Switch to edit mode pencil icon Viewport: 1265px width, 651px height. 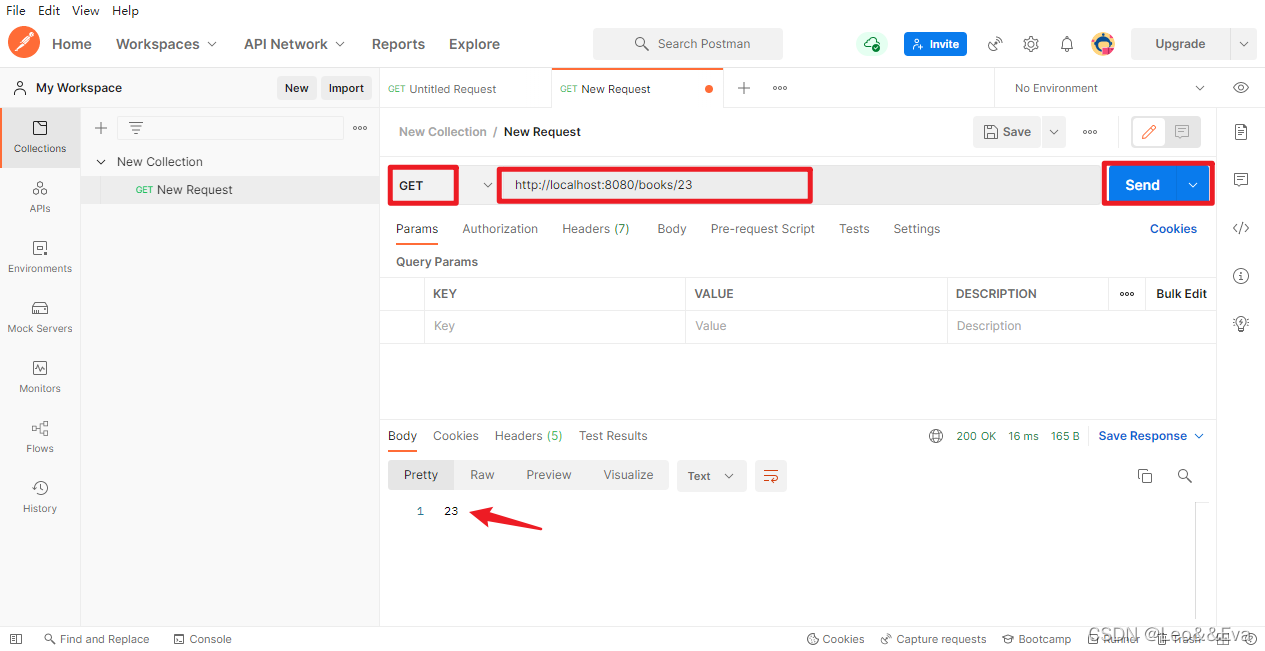click(1149, 132)
